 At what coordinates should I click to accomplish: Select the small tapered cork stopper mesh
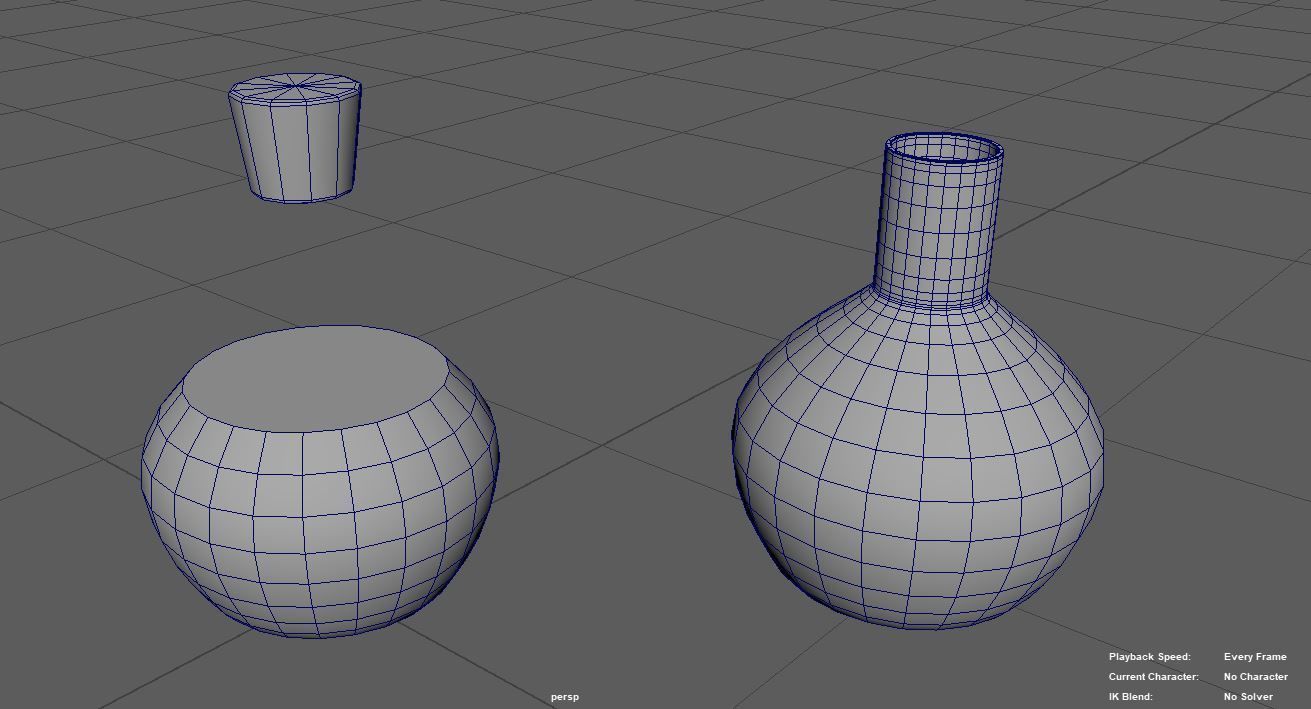295,140
